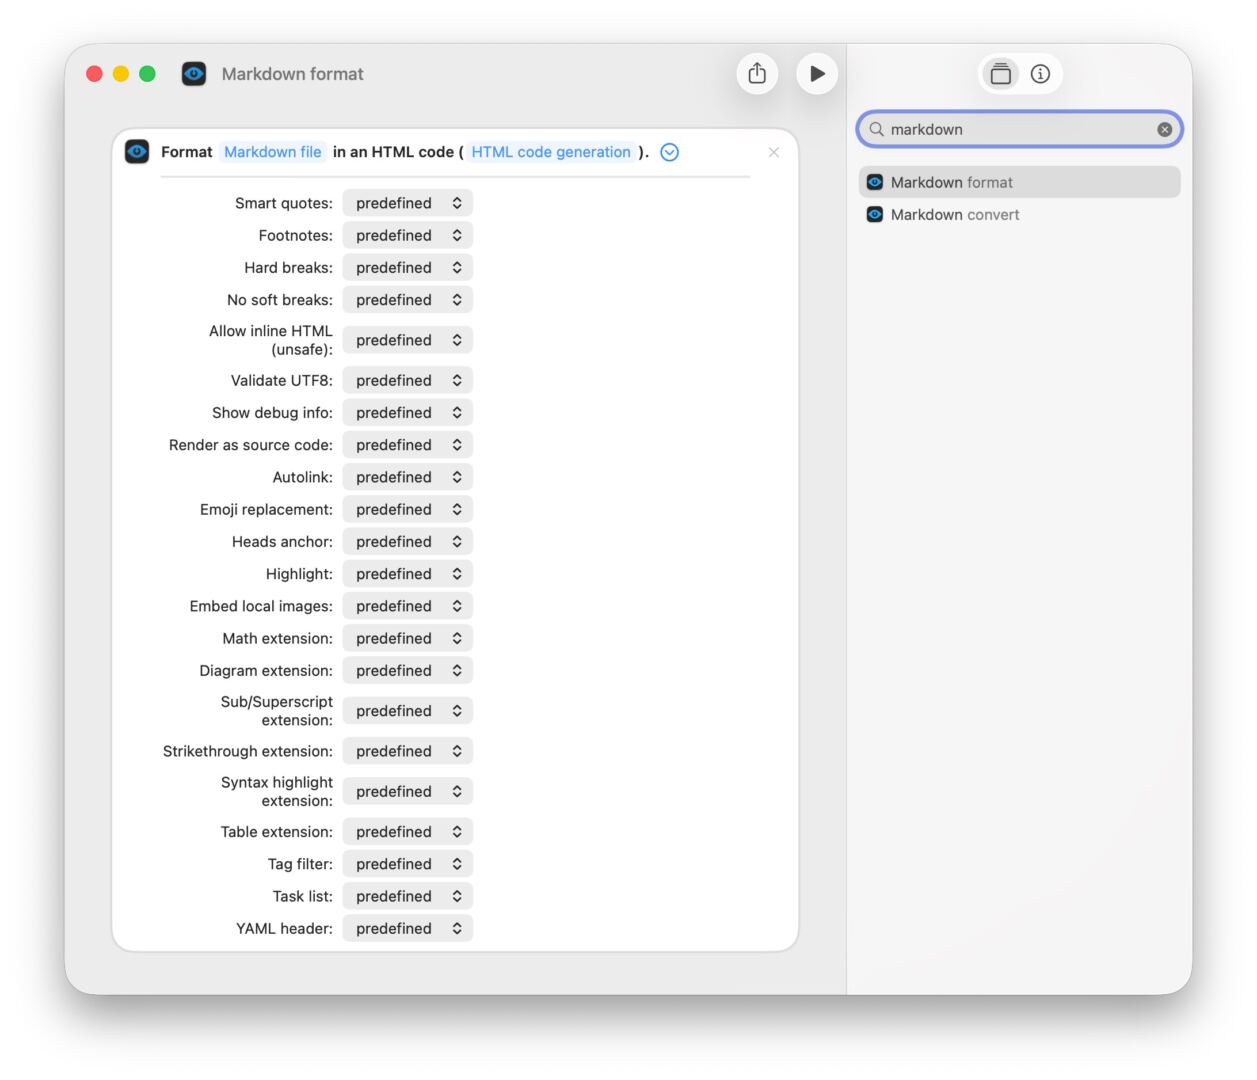This screenshot has width=1257, height=1080.
Task: Open the YAML header dropdown
Action: (x=407, y=928)
